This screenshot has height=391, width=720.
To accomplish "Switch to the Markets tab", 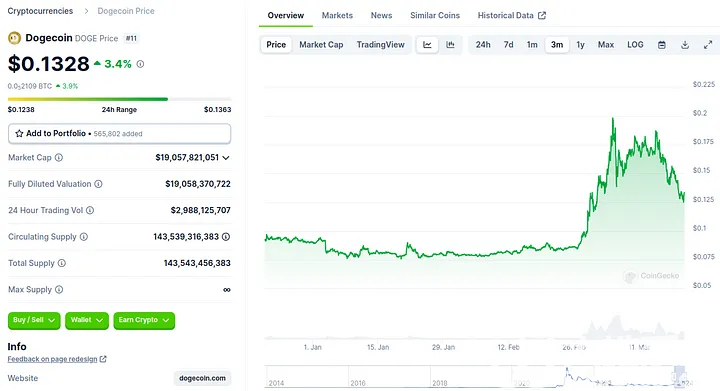I will 337,16.
